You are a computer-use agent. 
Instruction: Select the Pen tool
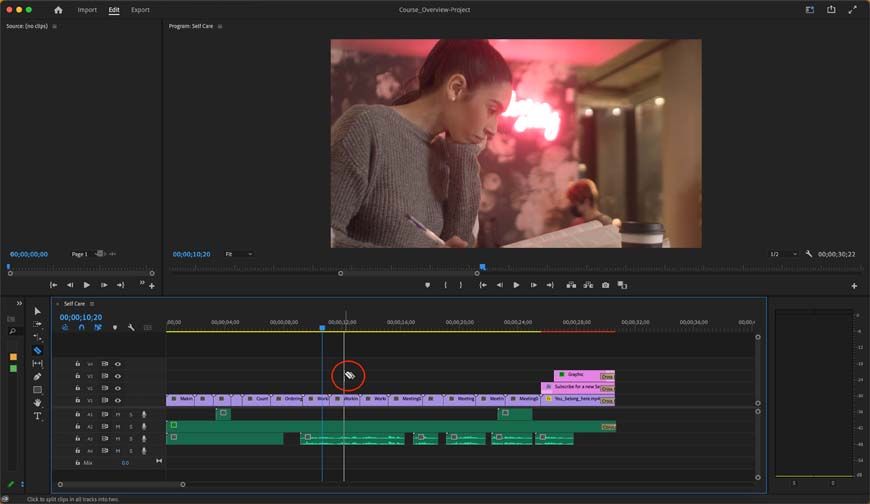[x=37, y=376]
